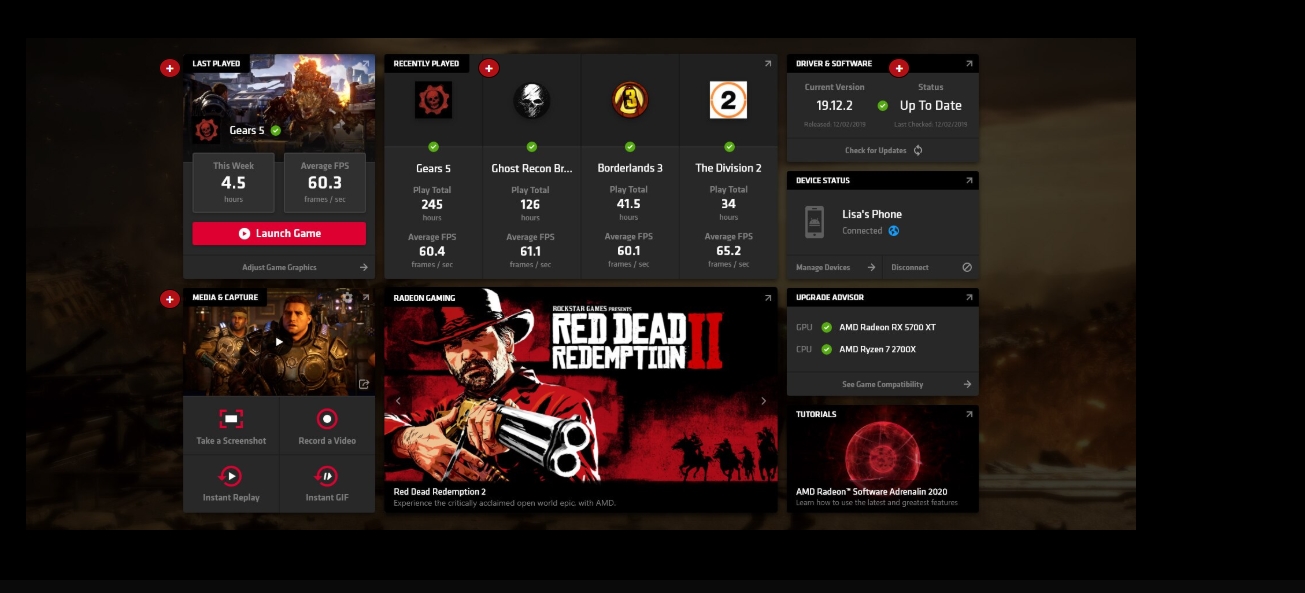Click the Gears 5 logo in Last Played
Image resolution: width=1305 pixels, height=593 pixels.
pyautogui.click(x=207, y=130)
